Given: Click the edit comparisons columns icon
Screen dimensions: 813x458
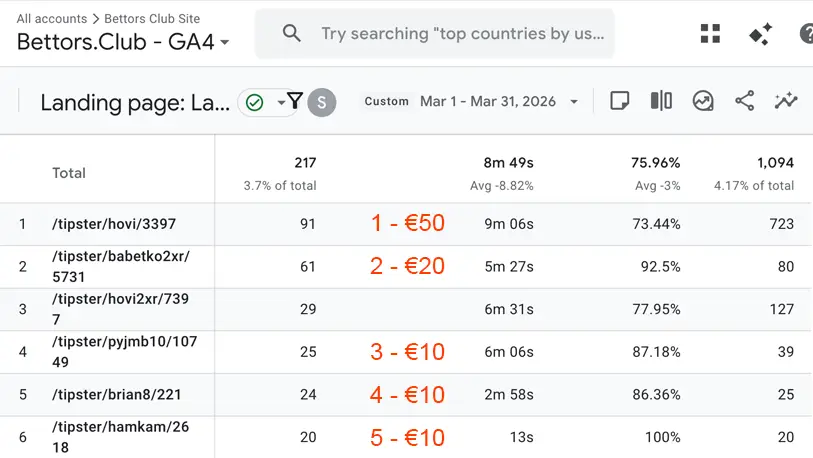Looking at the screenshot, I should [661, 101].
